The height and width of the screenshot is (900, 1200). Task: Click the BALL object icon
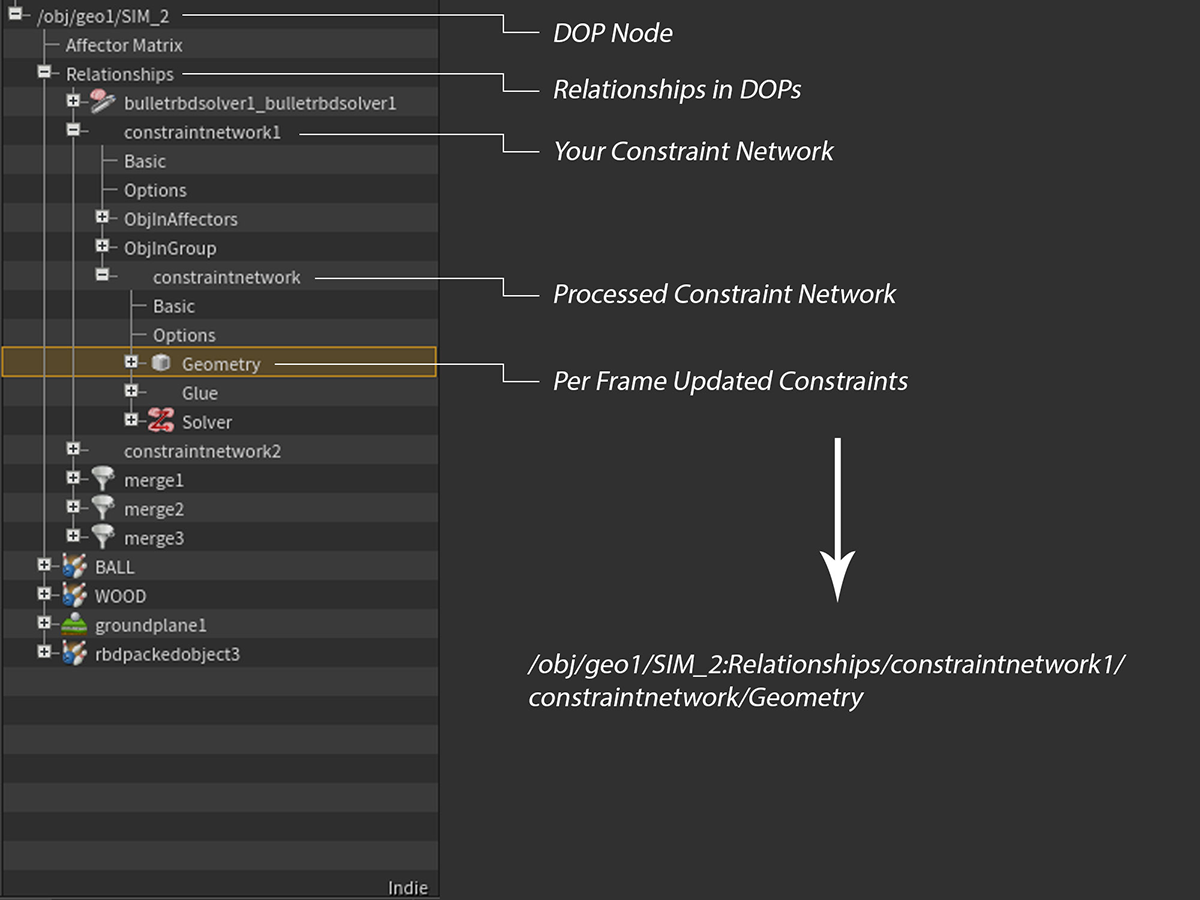74,567
